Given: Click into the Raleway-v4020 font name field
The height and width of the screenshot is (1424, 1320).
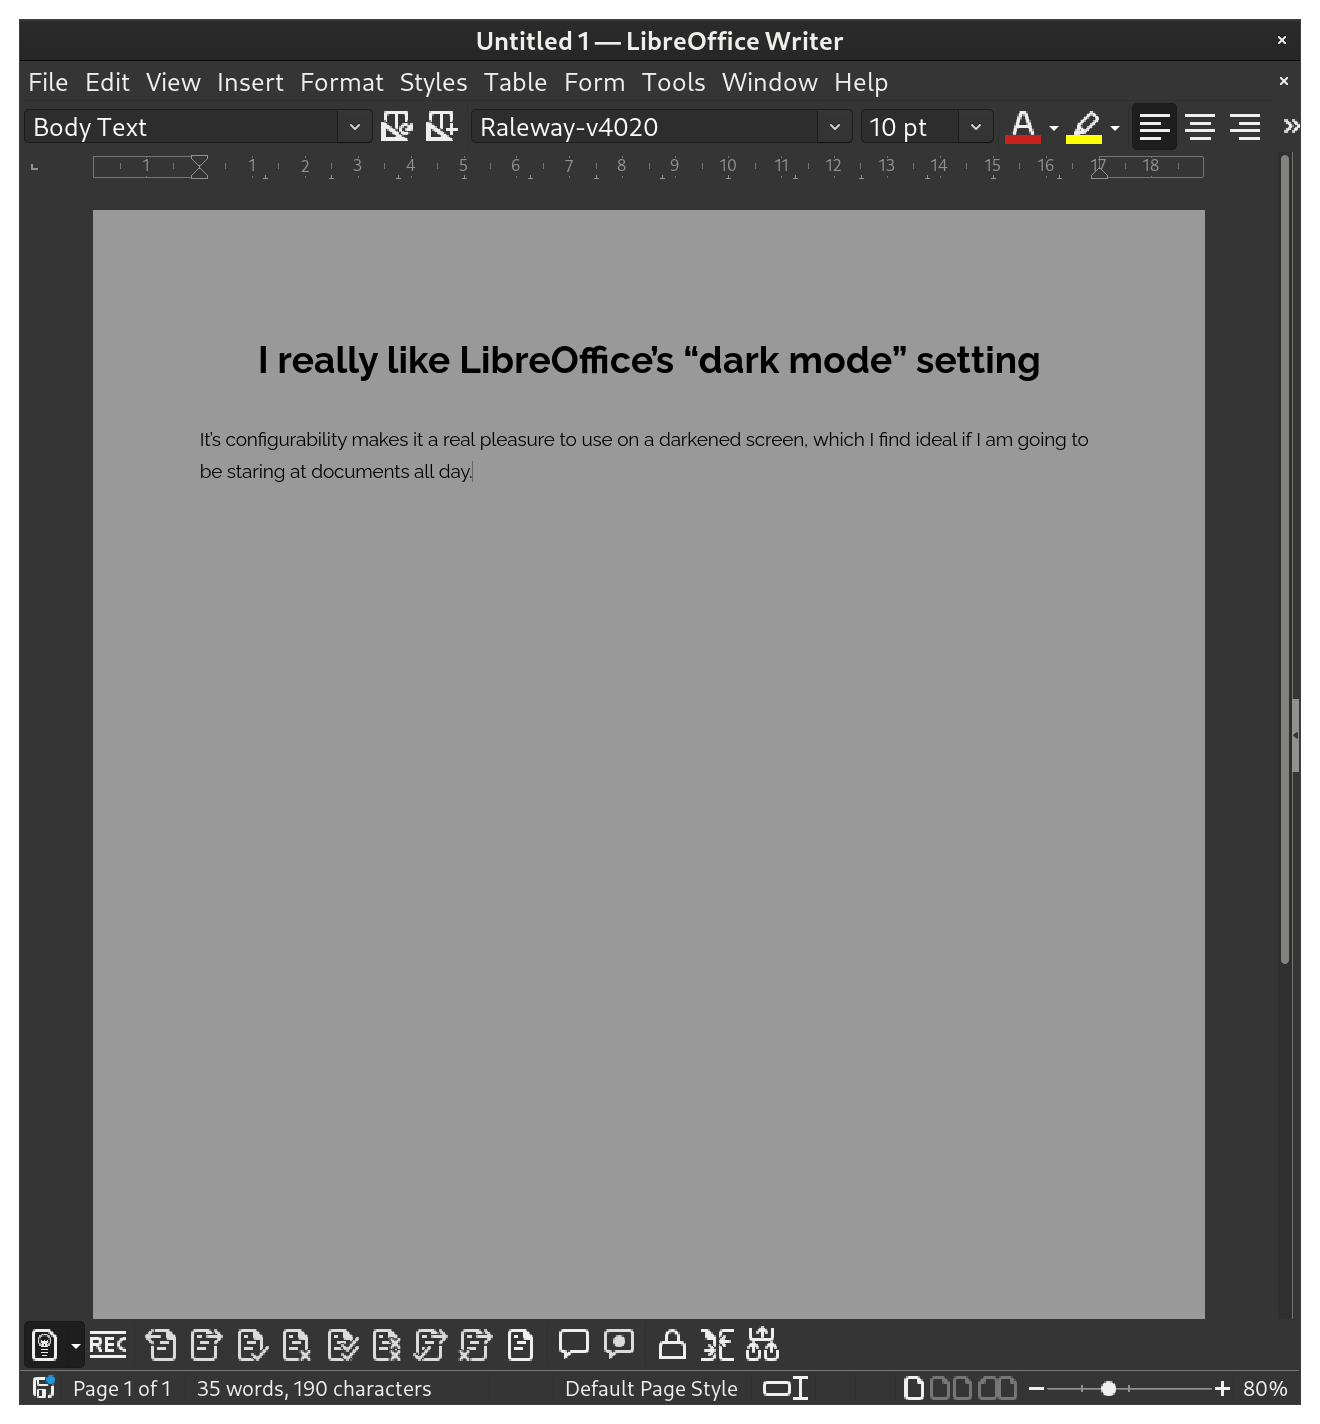Looking at the screenshot, I should pyautogui.click(x=646, y=127).
